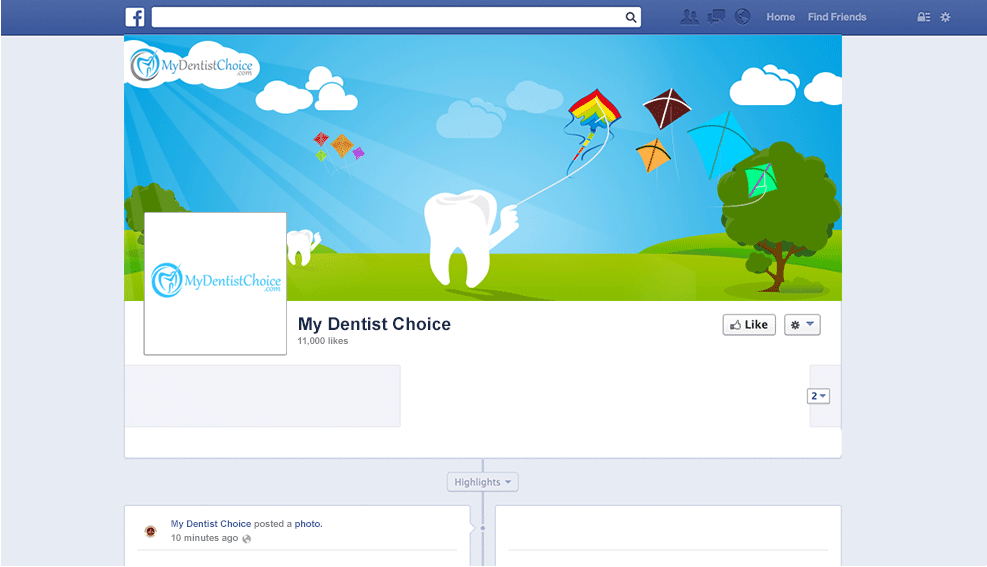Viewport: 987px width, 567px height.
Task: Like the My Dentist Choice page
Action: [x=749, y=325]
